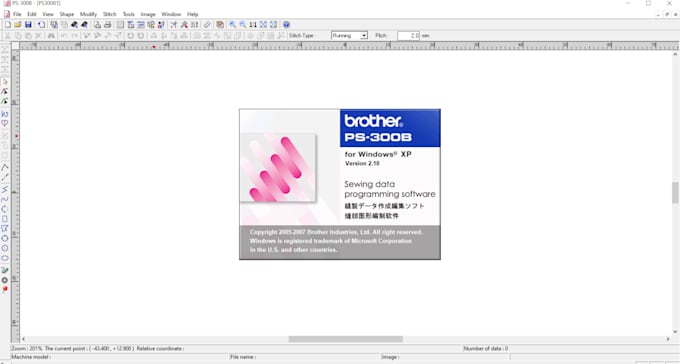Open the Edit menu
The height and width of the screenshot is (364, 680).
[32, 14]
